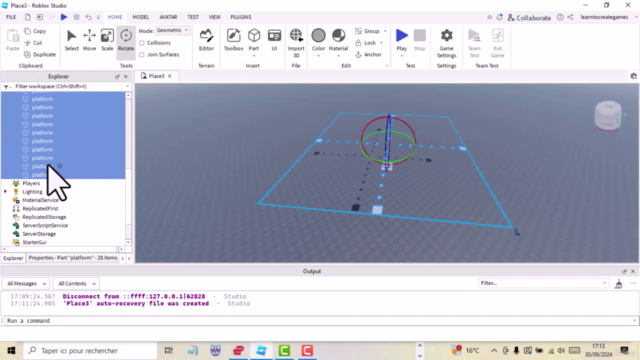Copy the selected objects
640x360 pixels.
coord(35,31)
